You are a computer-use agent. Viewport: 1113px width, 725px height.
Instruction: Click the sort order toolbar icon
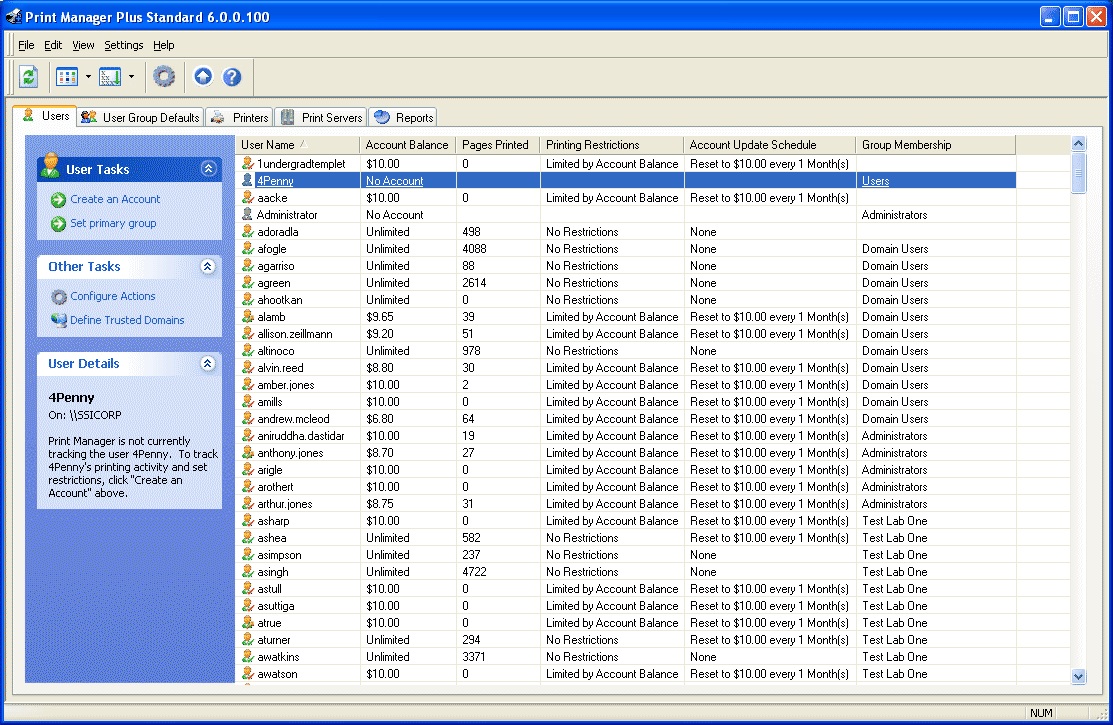110,77
